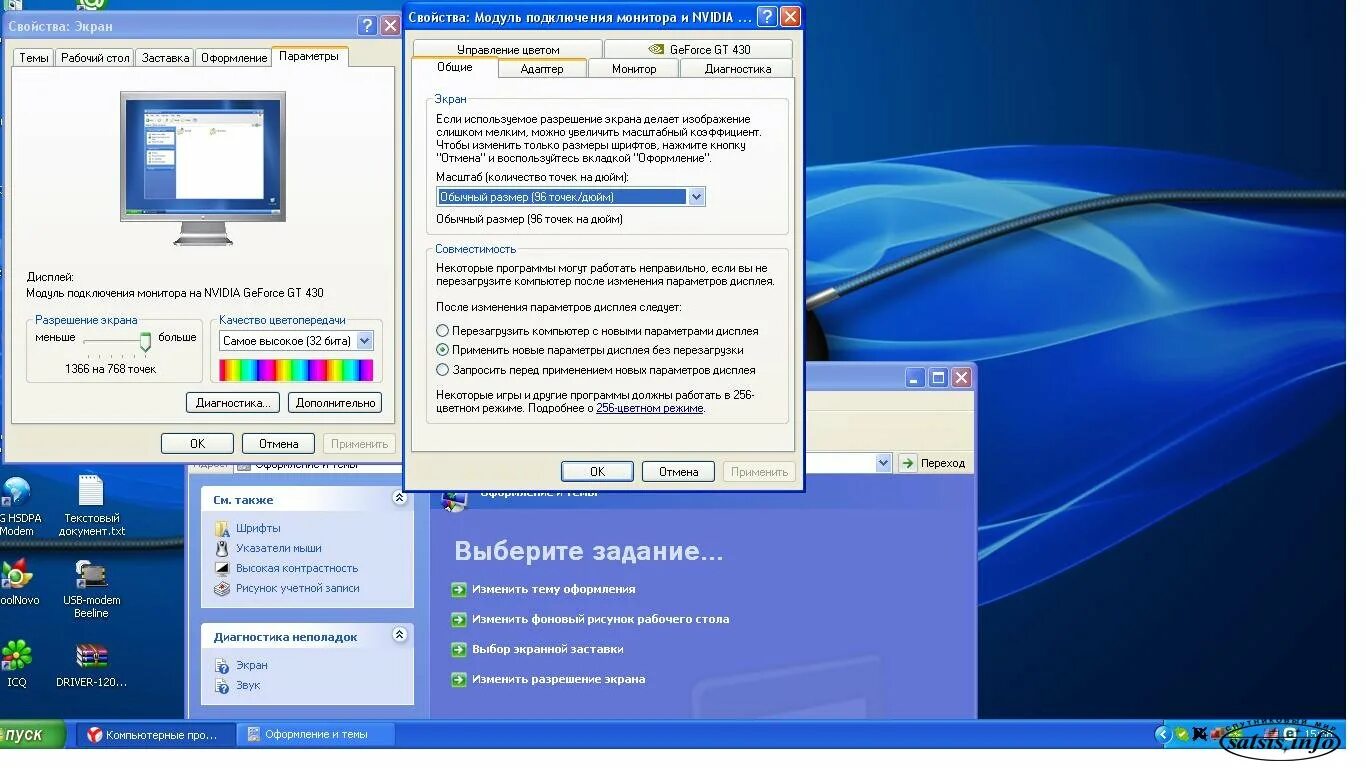The width and height of the screenshot is (1366, 768).
Task: Confirm OK in the NVIDIA module dialog
Action: tap(597, 472)
